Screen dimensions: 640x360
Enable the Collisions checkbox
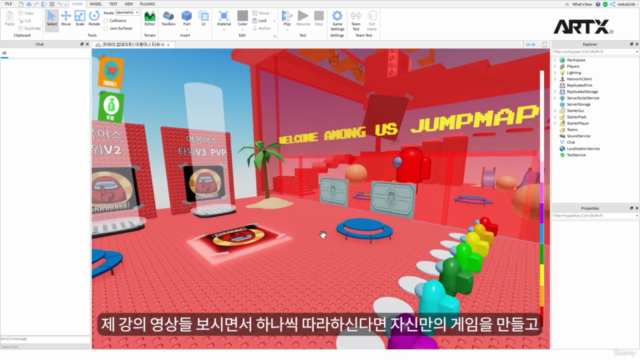point(106,21)
